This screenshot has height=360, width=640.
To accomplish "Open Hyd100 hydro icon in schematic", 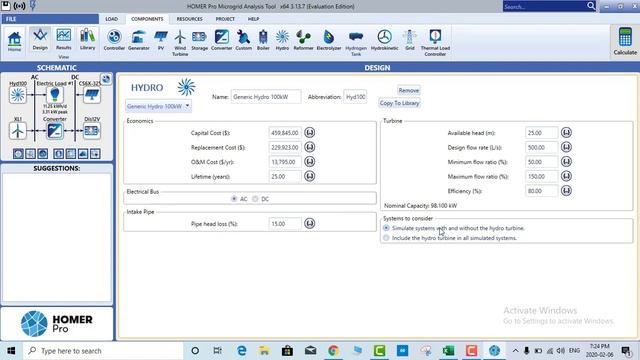I will (18, 95).
